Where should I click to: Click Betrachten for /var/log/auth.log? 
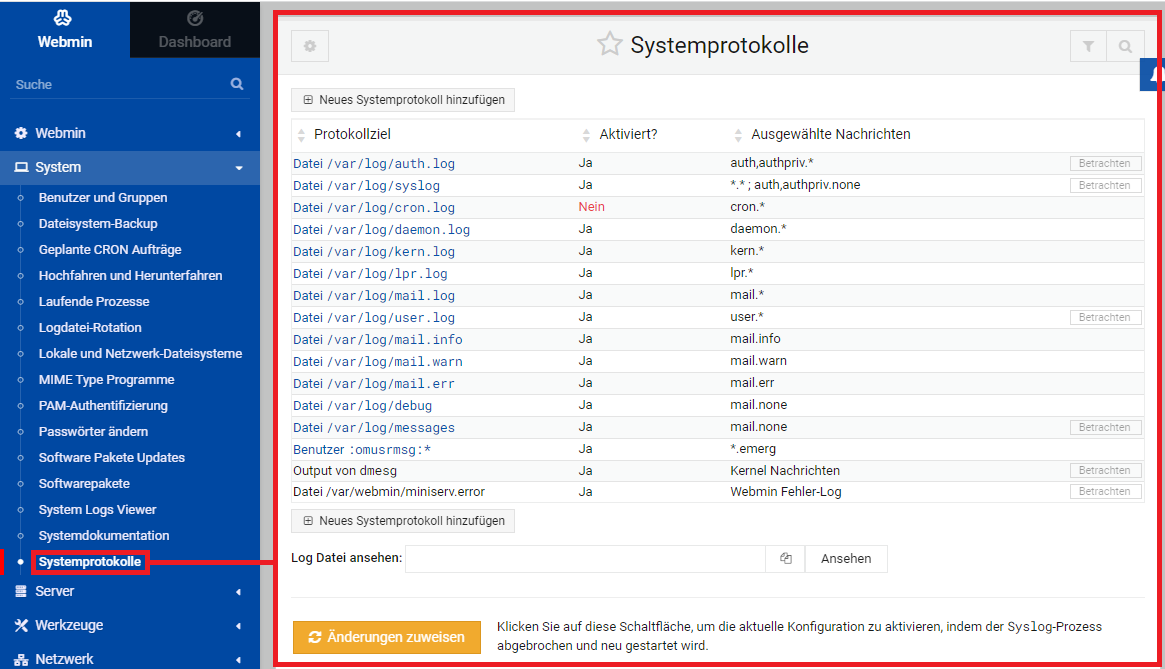click(1105, 163)
